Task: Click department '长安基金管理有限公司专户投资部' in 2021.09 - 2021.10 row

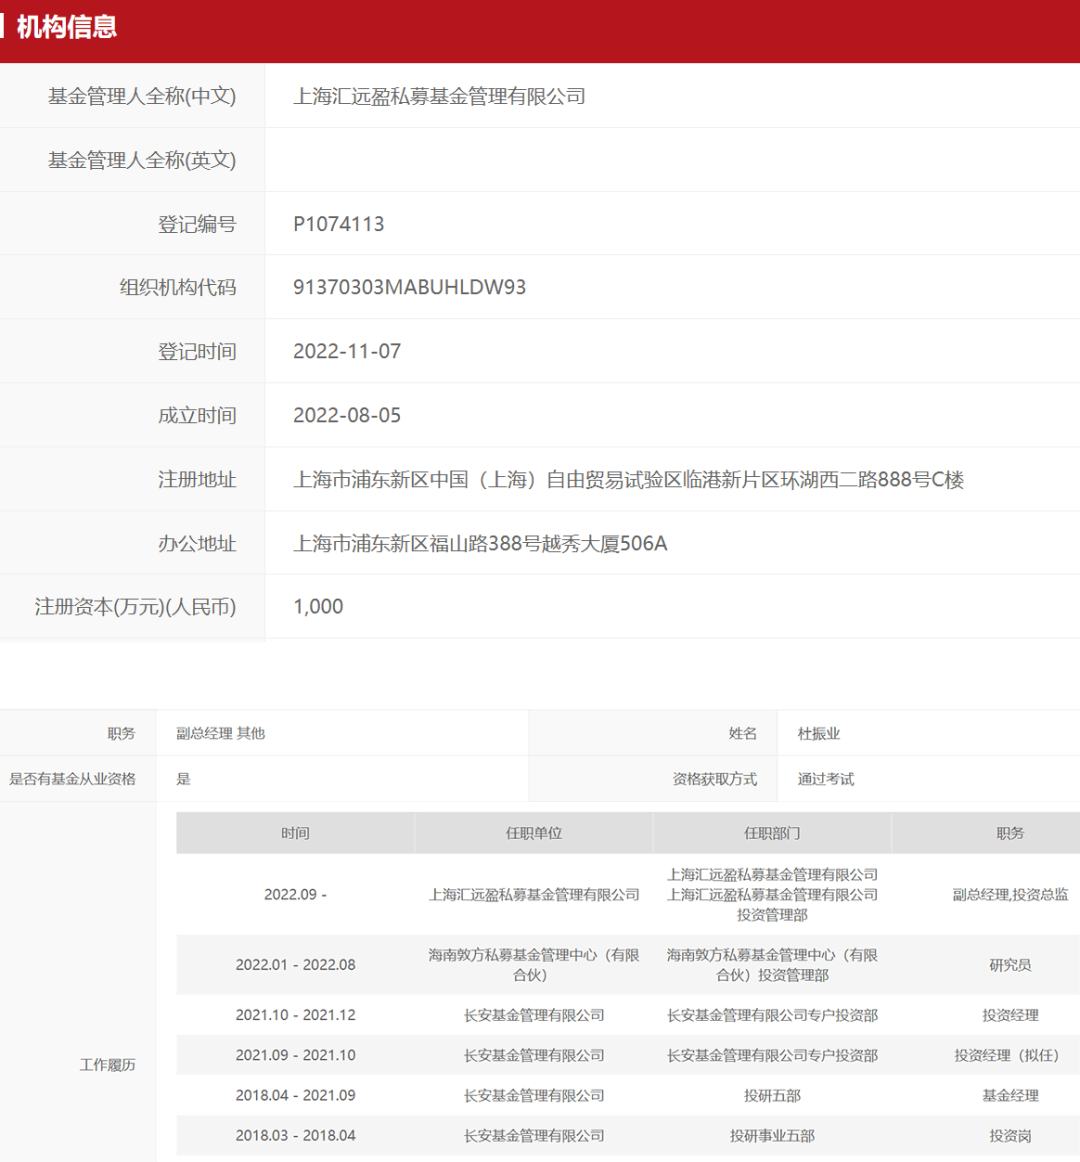Action: pyautogui.click(x=772, y=1055)
